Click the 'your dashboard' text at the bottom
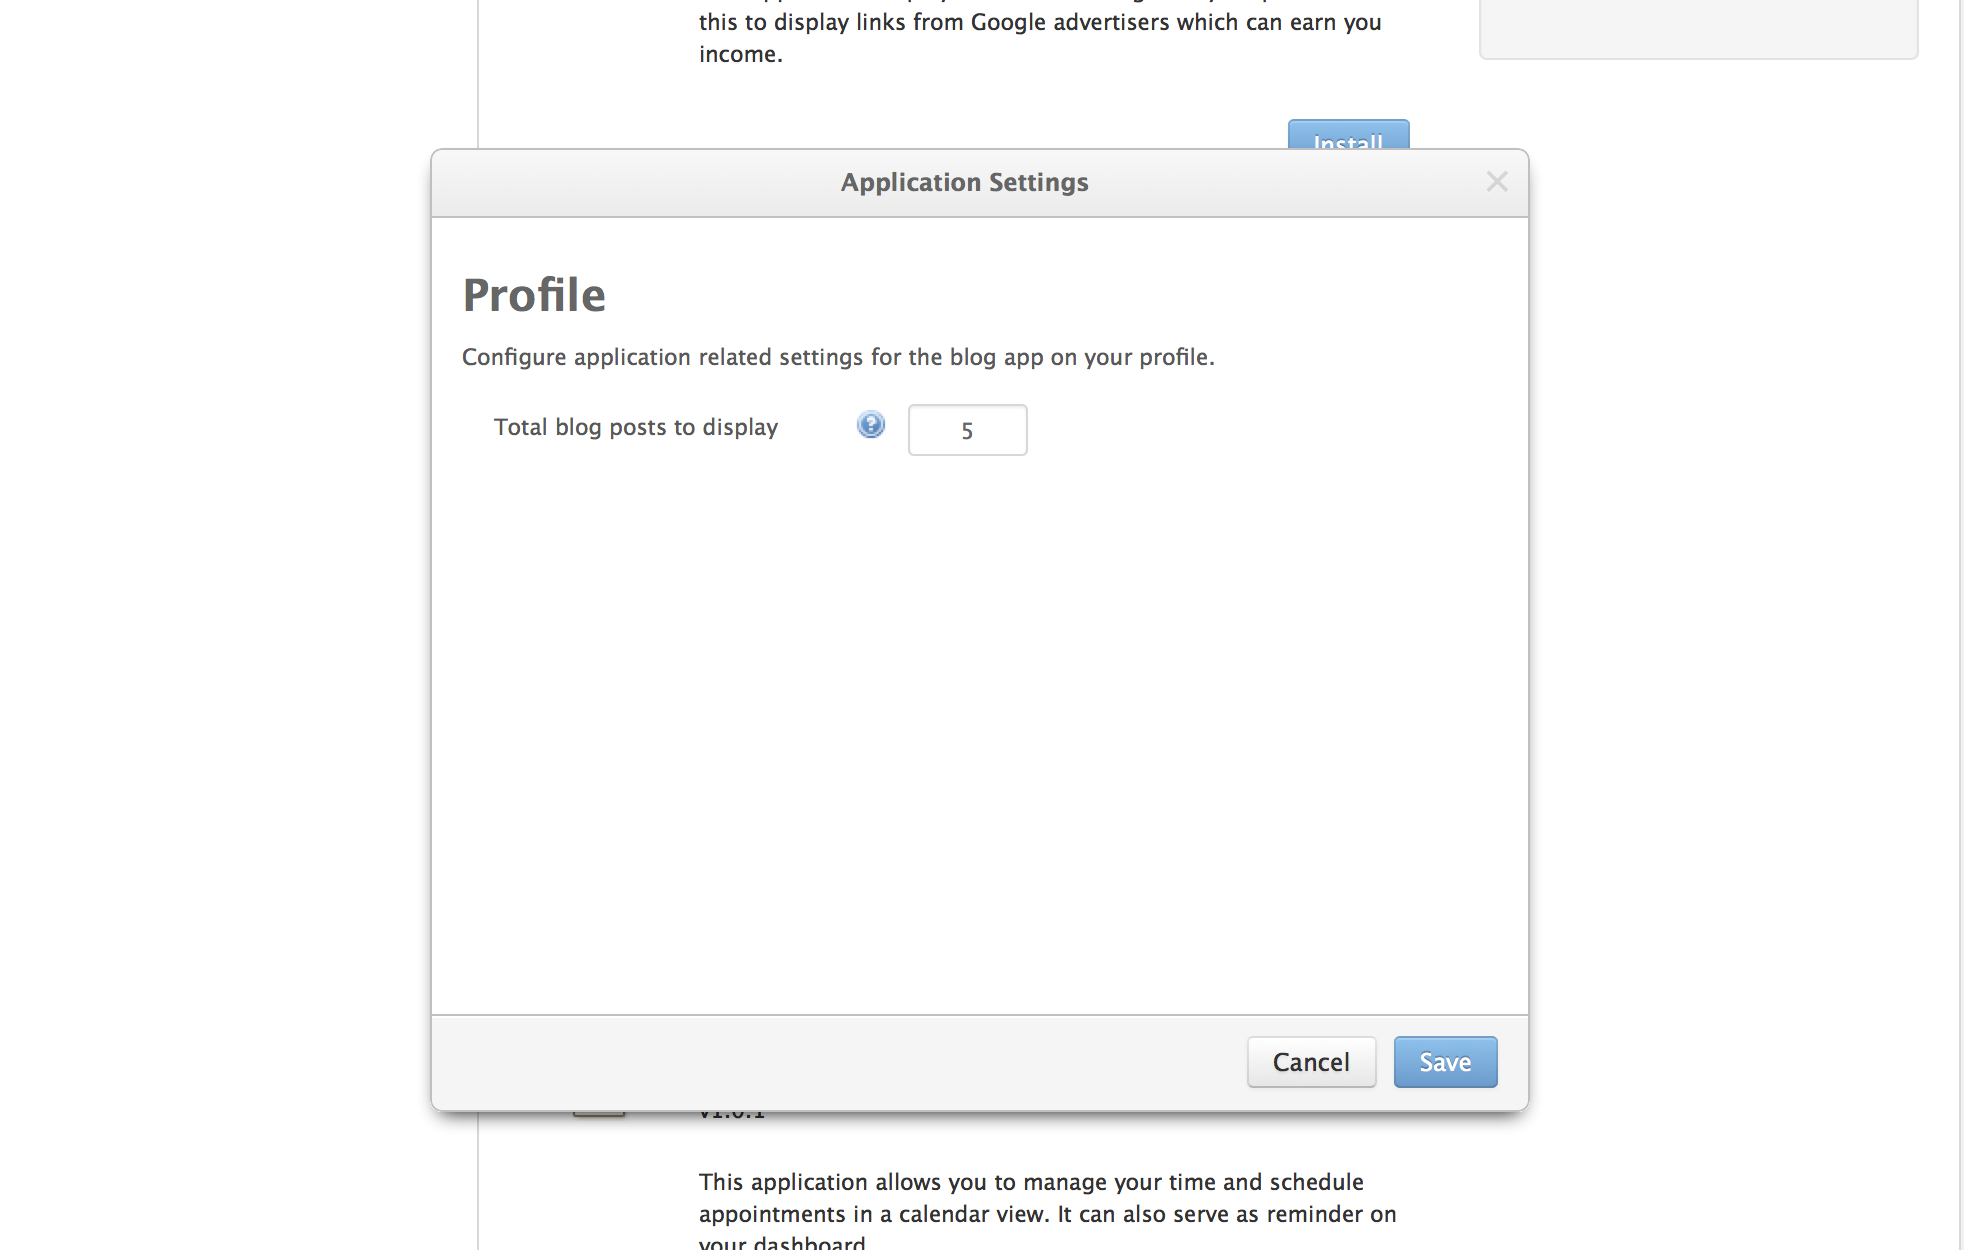The width and height of the screenshot is (1964, 1250). [x=783, y=1242]
